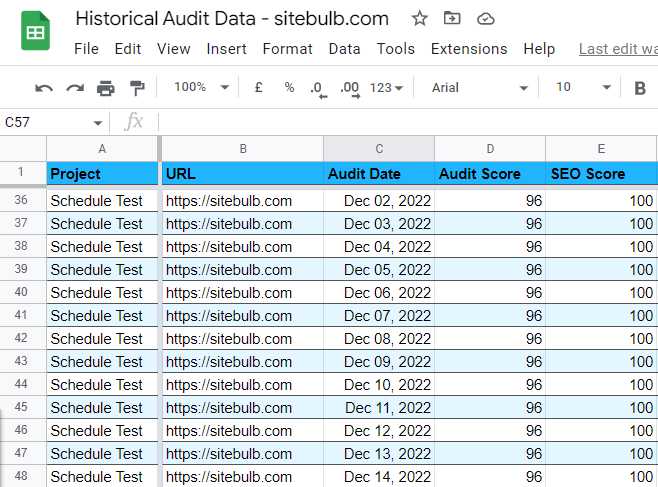Click the Project header cell
This screenshot has height=487, width=658.
tap(102, 174)
